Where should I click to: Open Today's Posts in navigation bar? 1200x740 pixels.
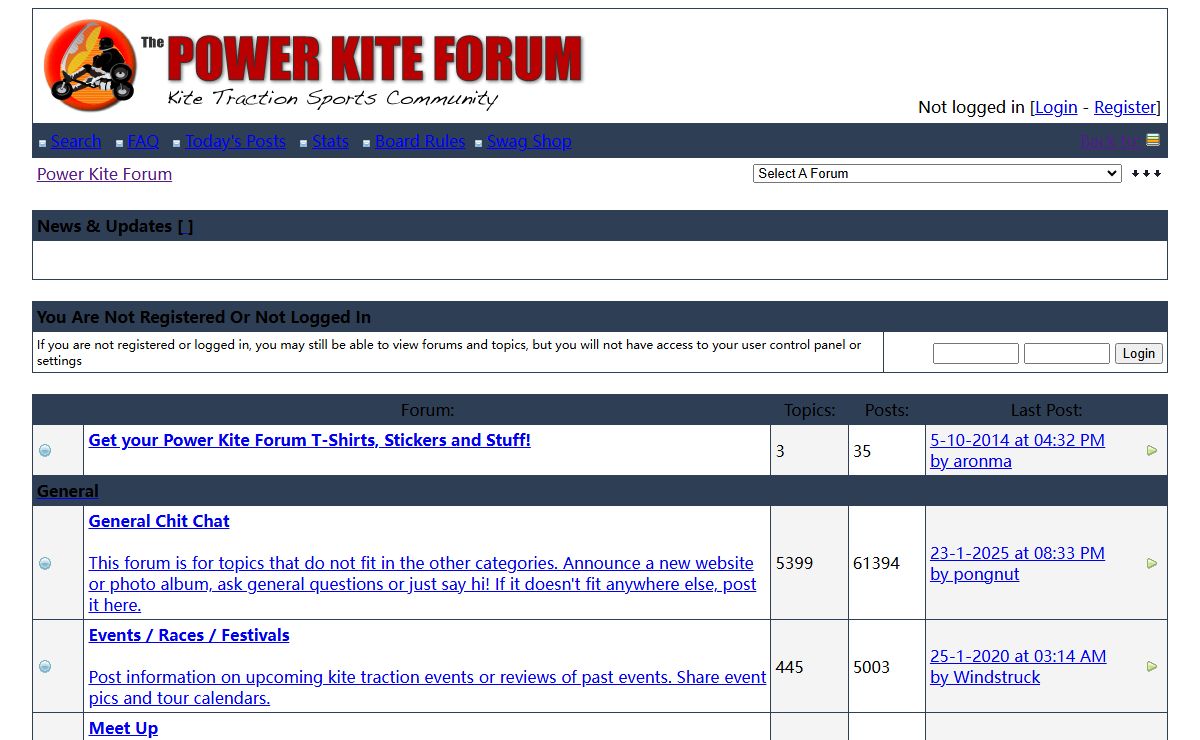coord(235,142)
